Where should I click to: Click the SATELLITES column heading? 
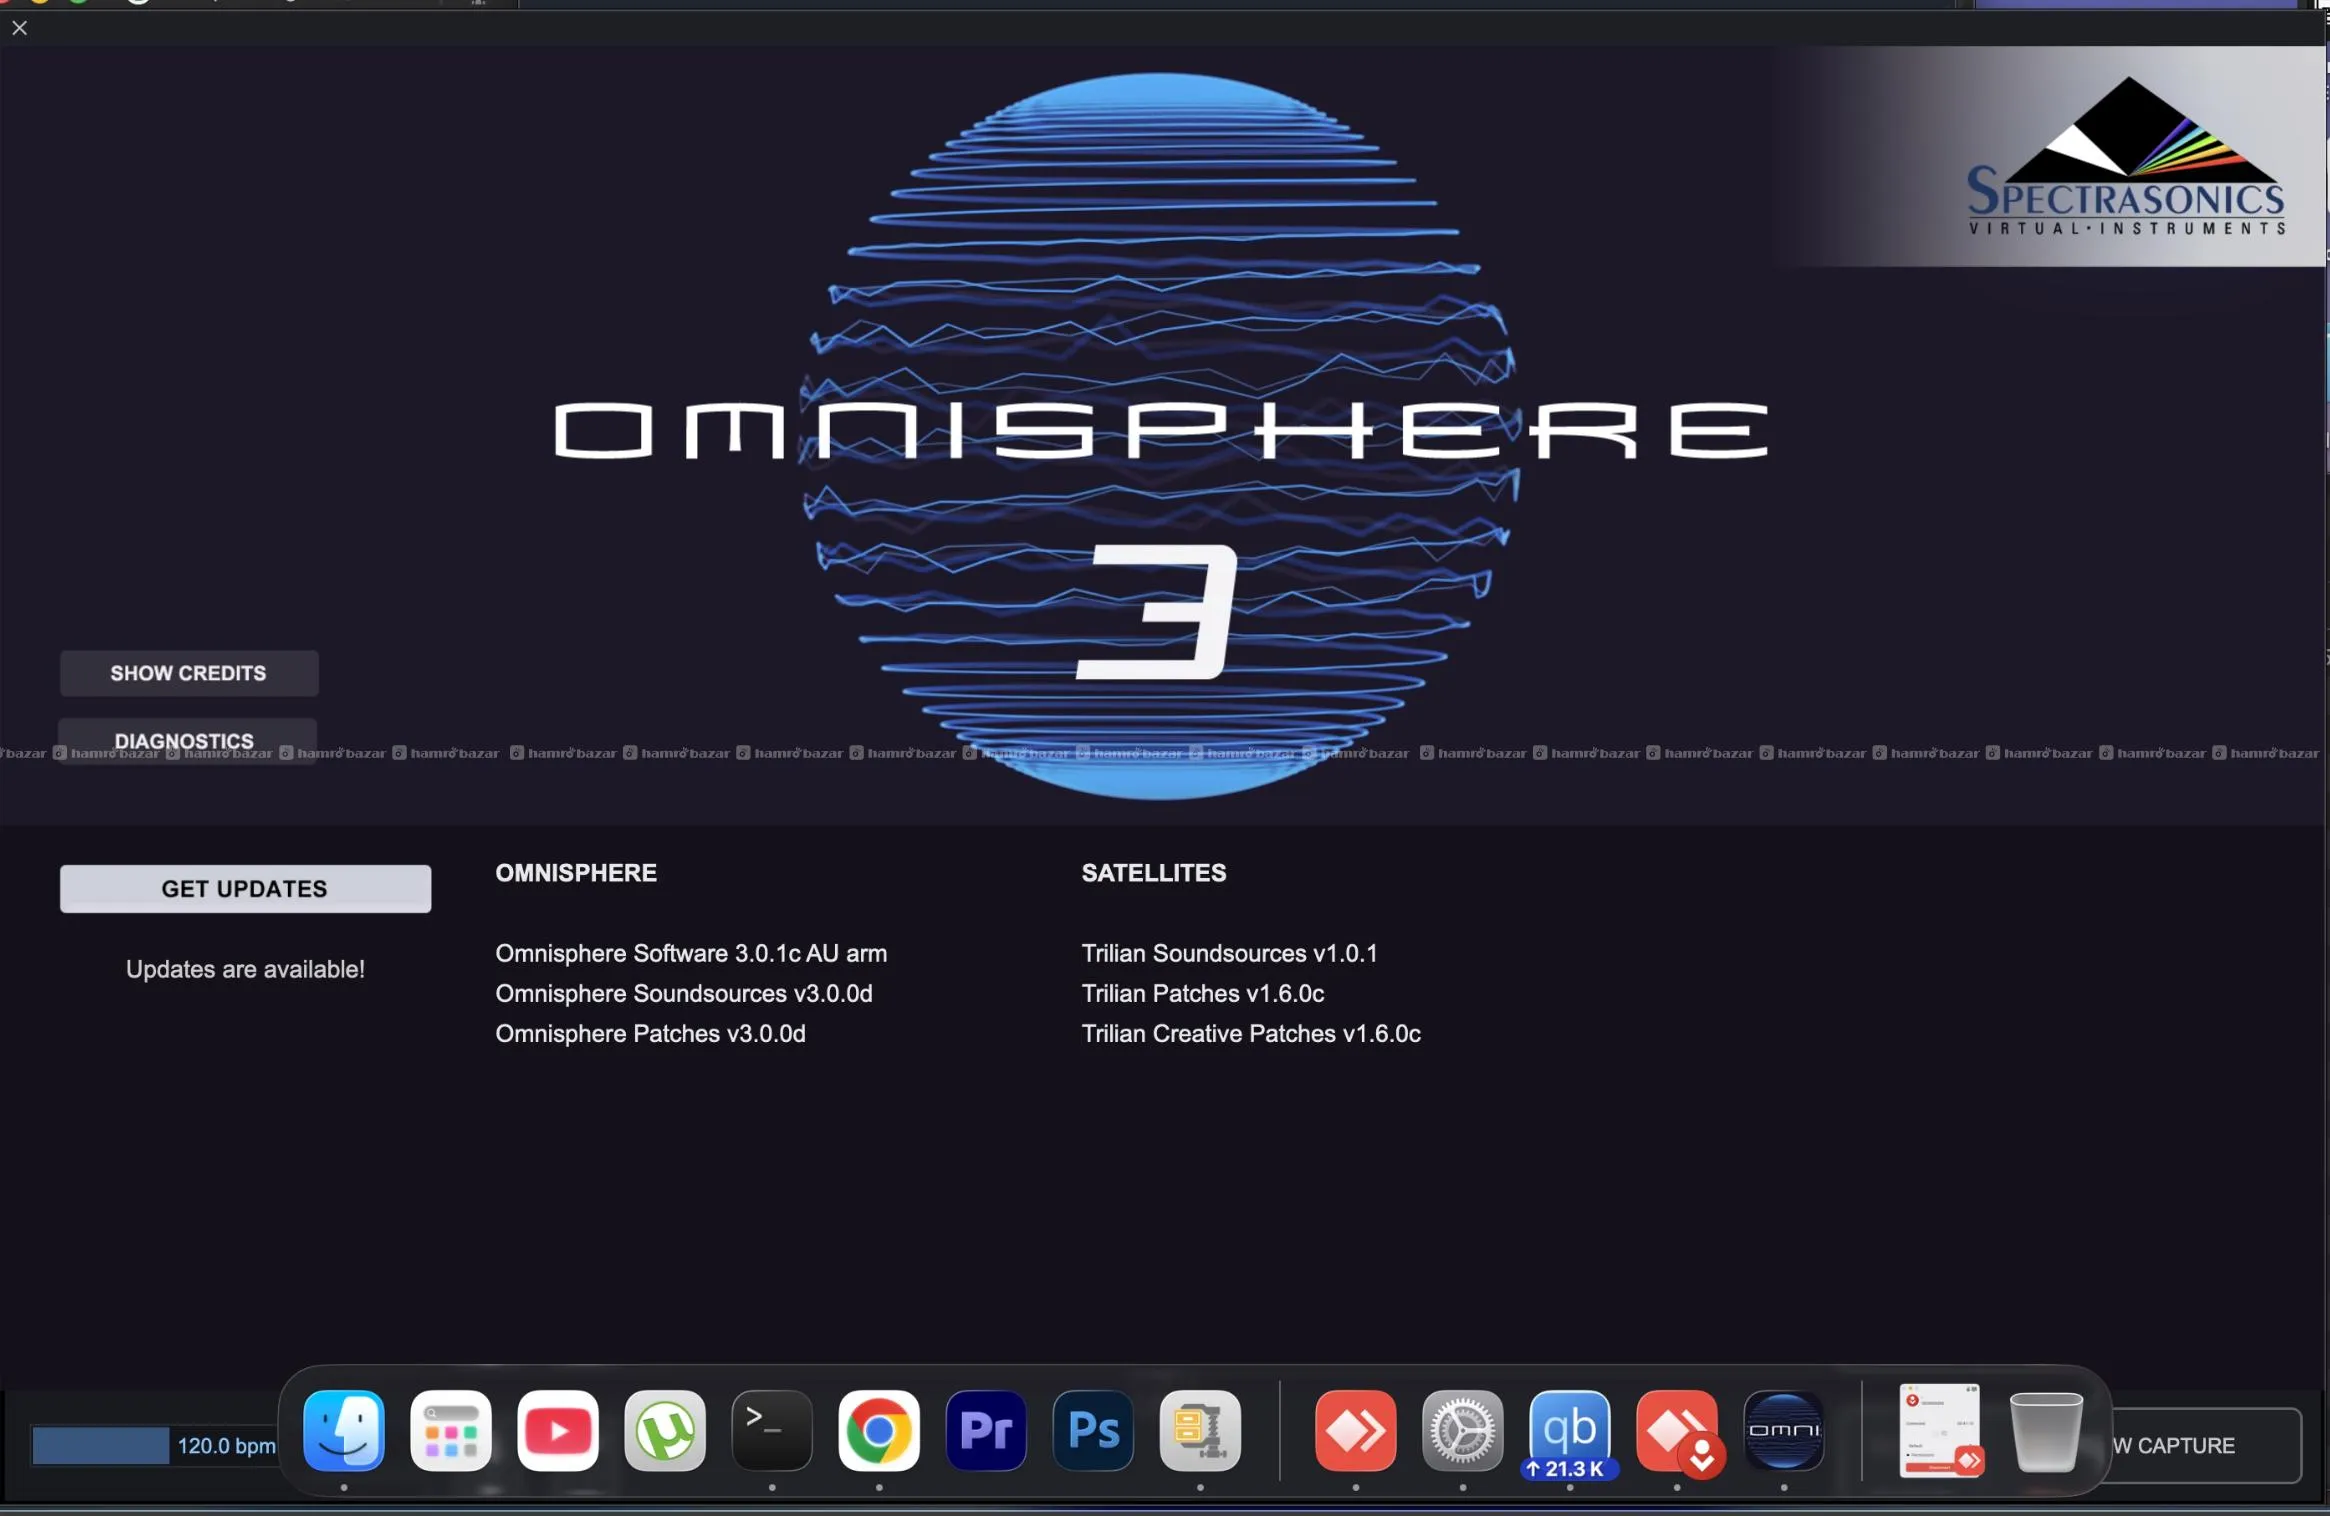(1154, 873)
